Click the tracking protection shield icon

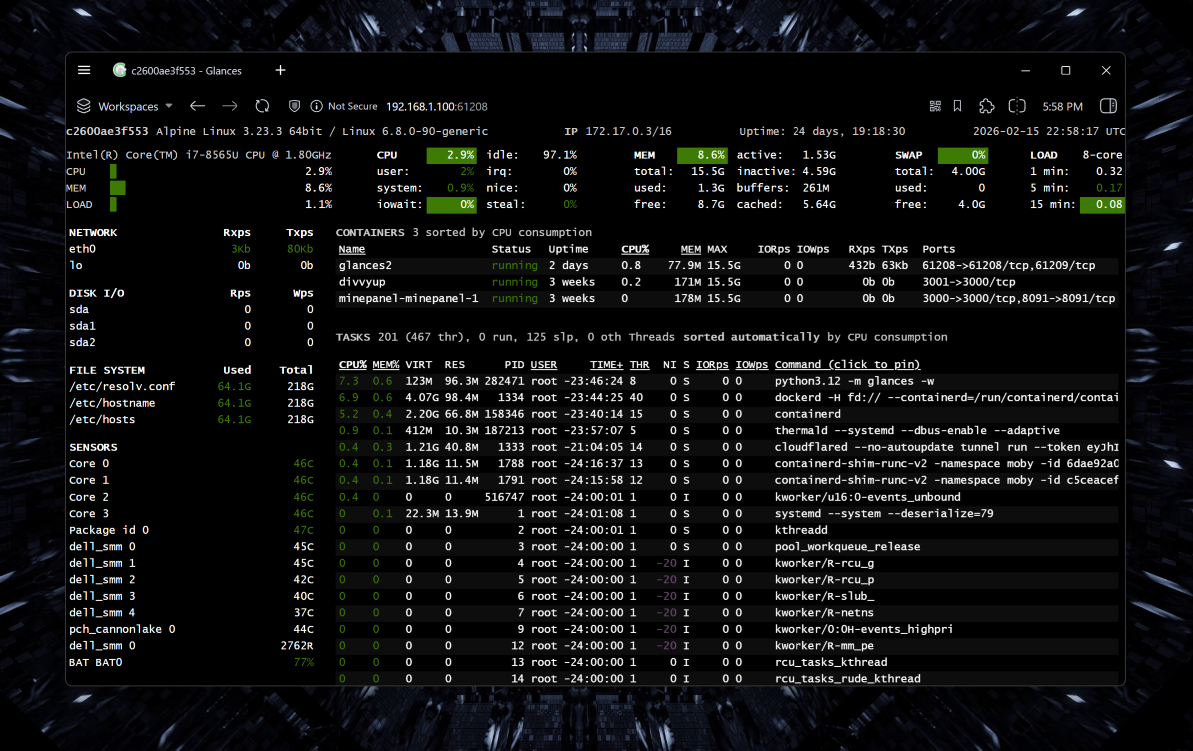tap(294, 105)
